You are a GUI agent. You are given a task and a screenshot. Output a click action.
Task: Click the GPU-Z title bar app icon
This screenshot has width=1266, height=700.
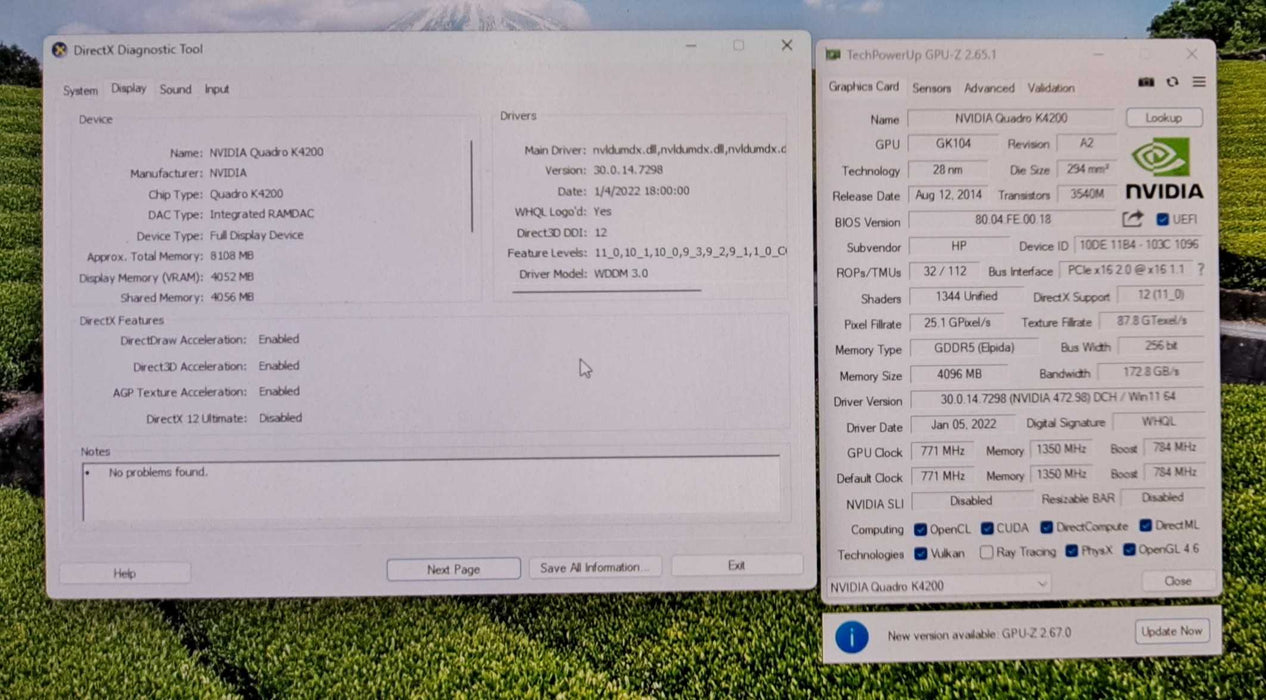(x=833, y=55)
